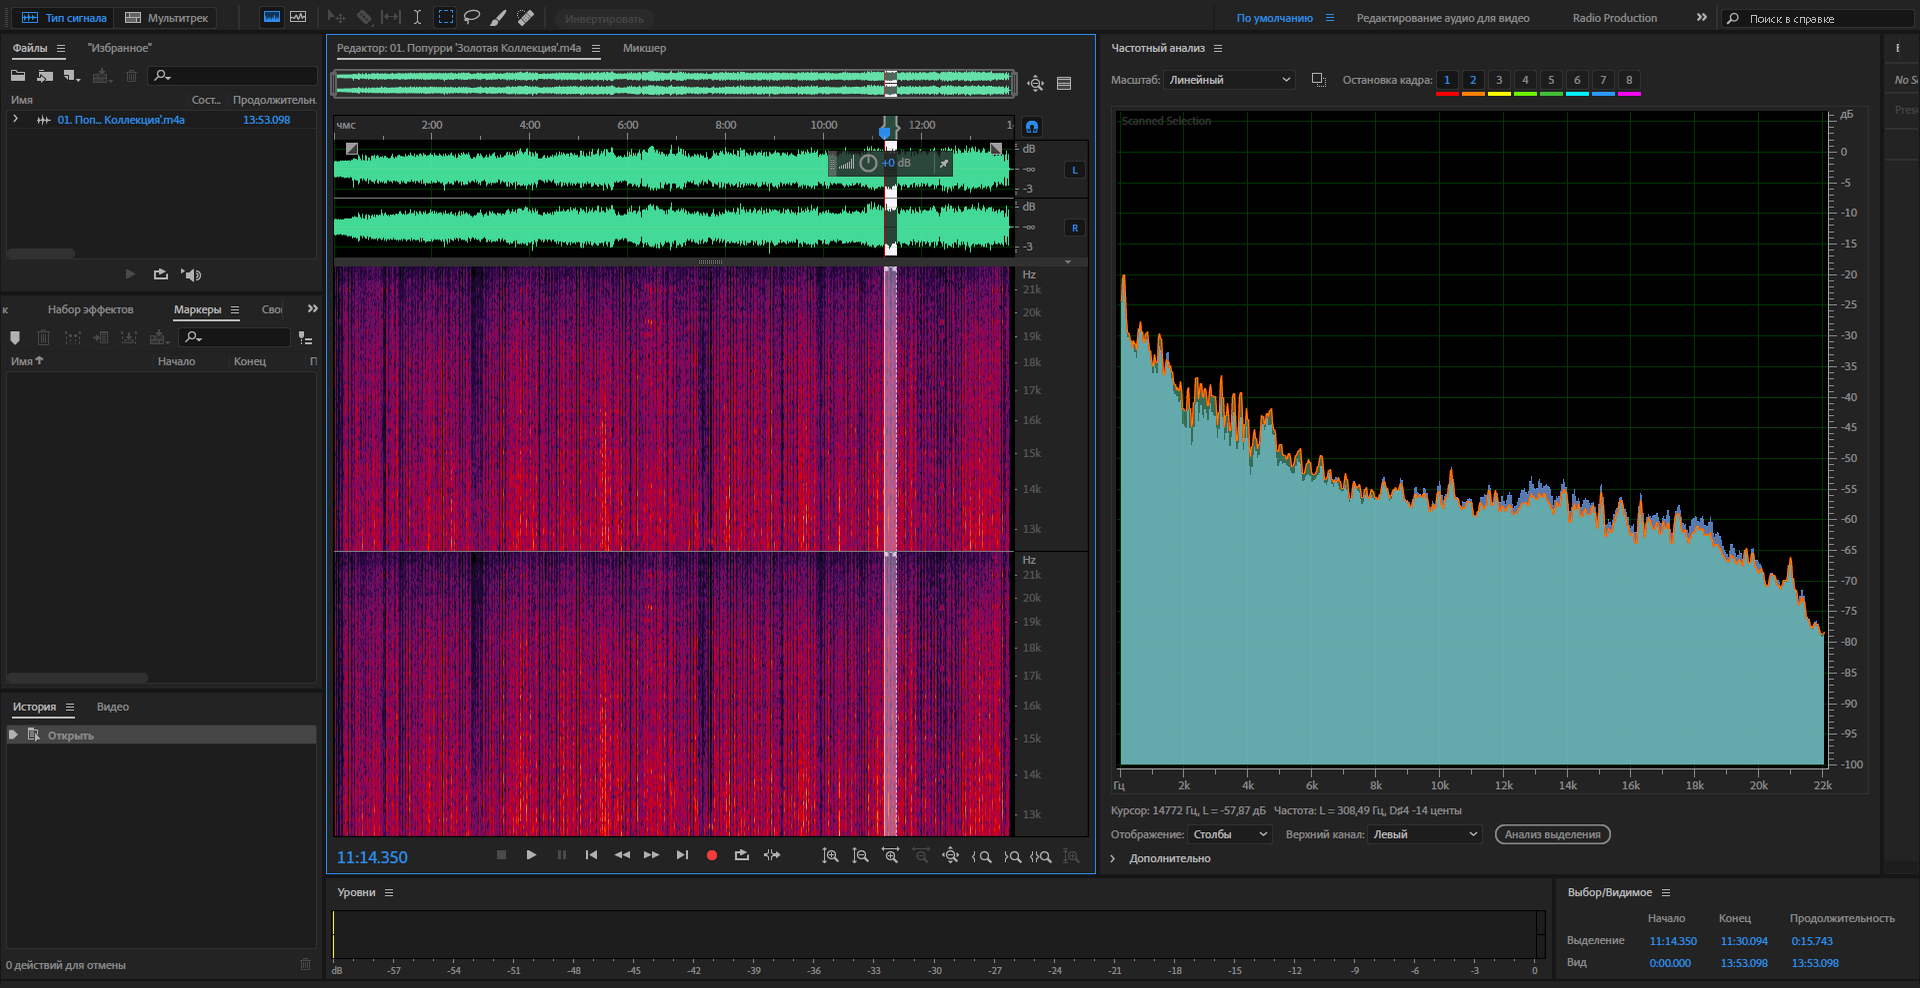This screenshot has width=1920, height=988.
Task: Open the Отображение display type dropdown
Action: click(x=1229, y=834)
